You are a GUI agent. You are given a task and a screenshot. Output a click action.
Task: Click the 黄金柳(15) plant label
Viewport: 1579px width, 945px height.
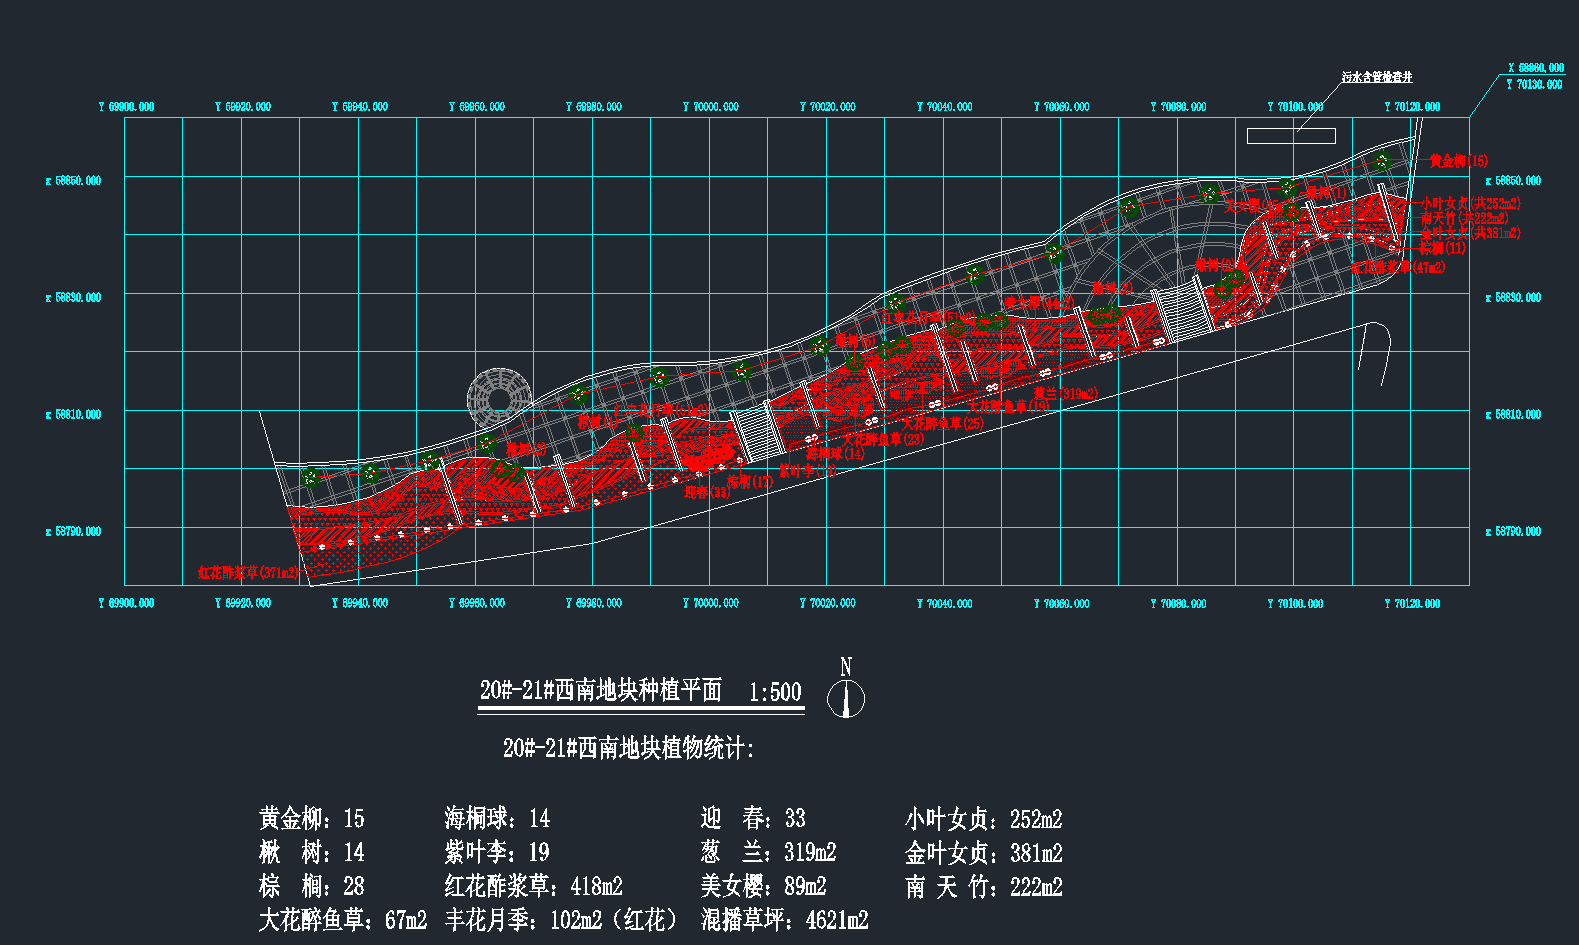click(1458, 161)
